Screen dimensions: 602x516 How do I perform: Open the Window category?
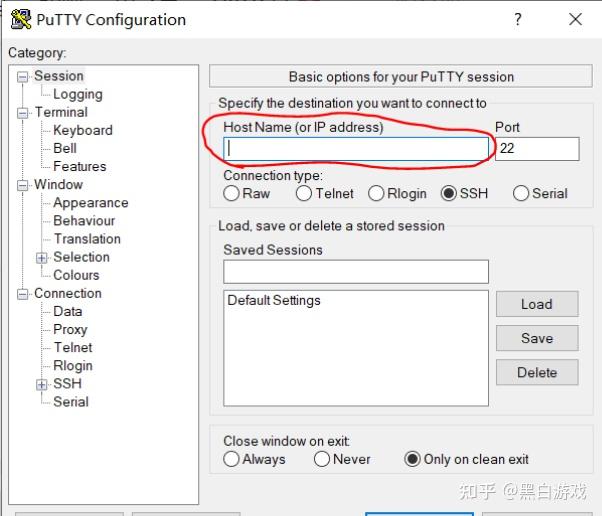58,184
